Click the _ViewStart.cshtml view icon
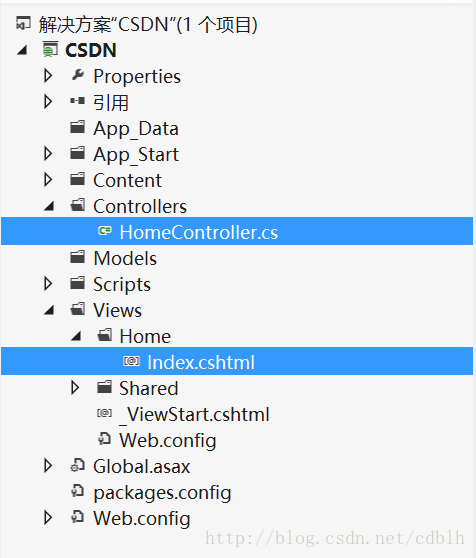This screenshot has height=558, width=476. click(105, 413)
